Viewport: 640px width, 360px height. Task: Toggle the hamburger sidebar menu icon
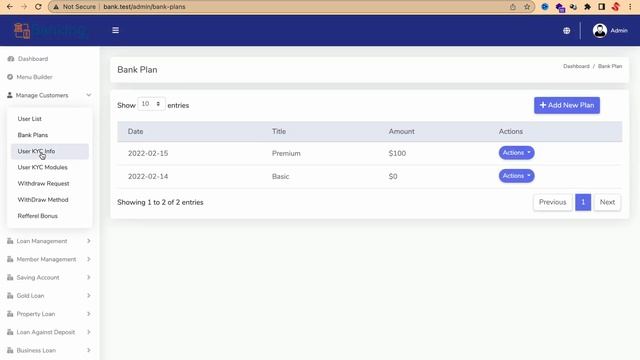coord(116,30)
